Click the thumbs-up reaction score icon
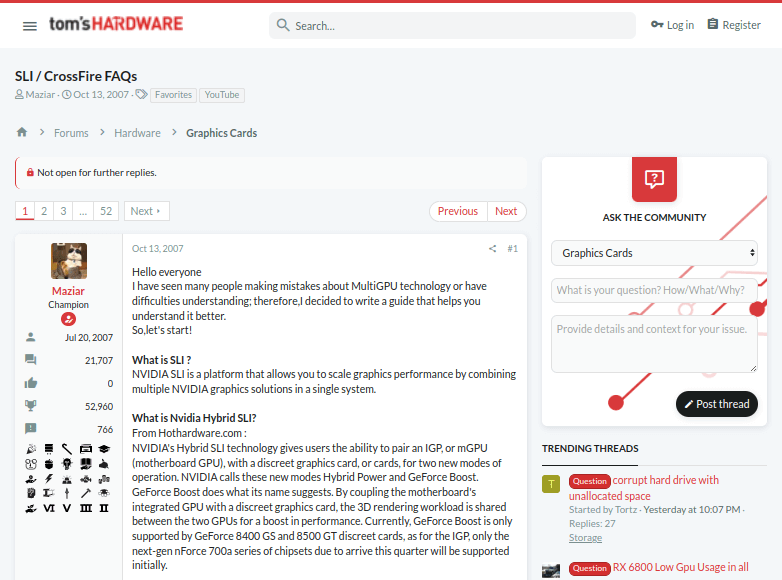 pos(30,383)
